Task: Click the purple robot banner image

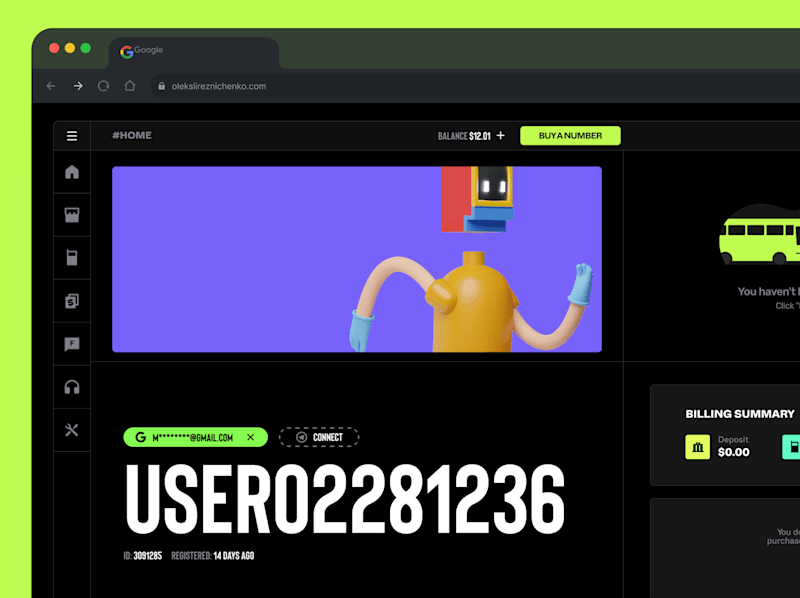Action: 357,259
